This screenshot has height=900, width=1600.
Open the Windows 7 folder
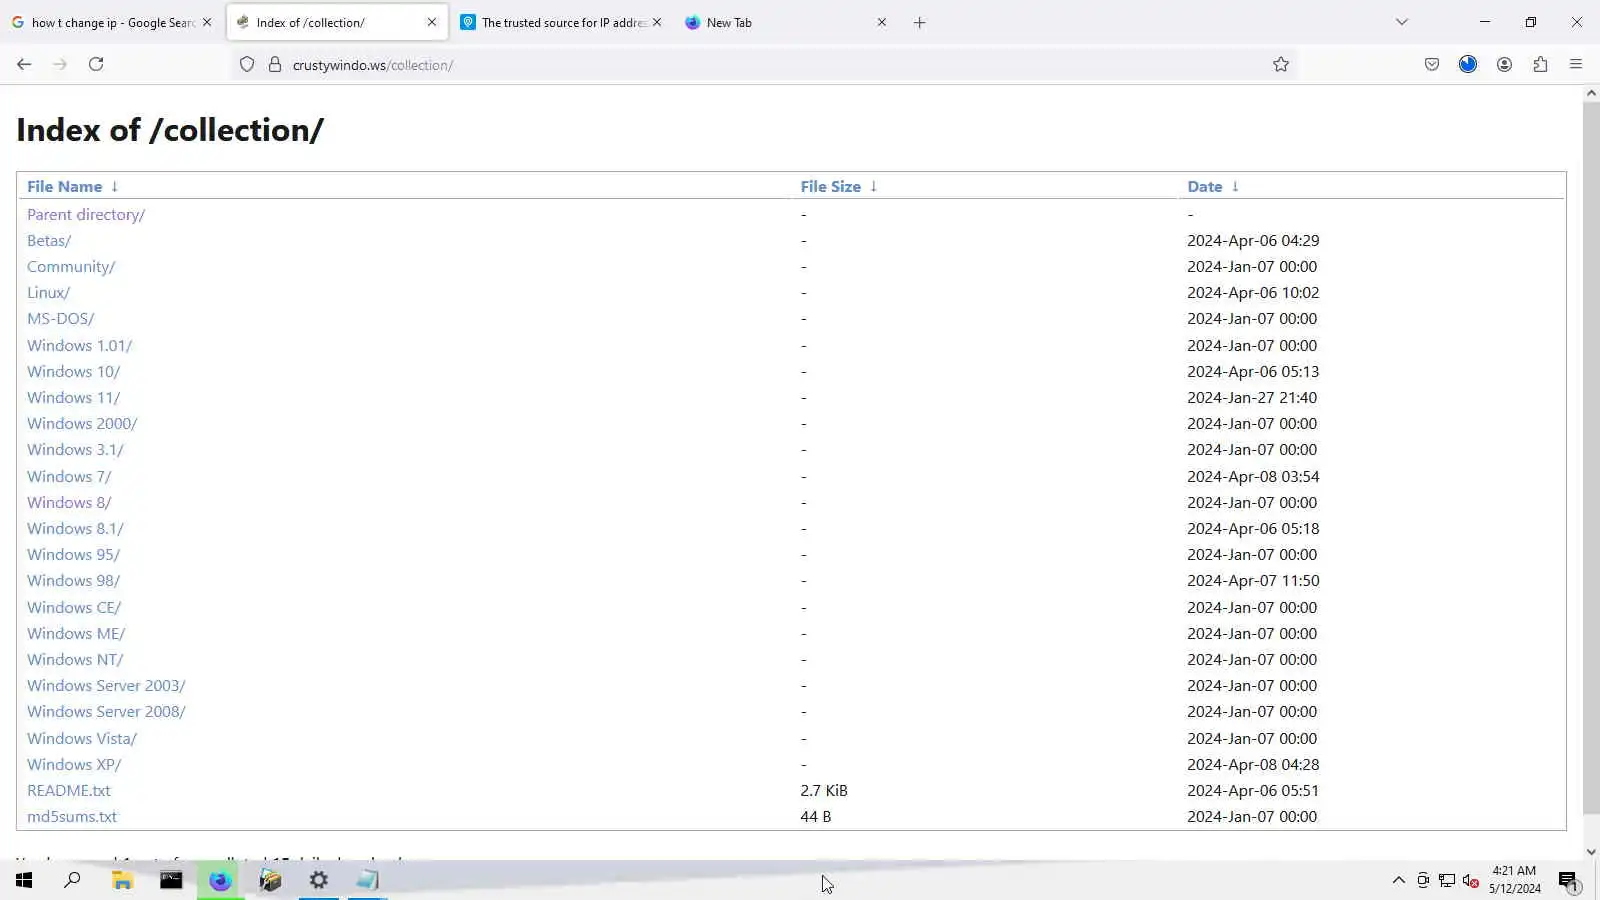[x=69, y=477]
